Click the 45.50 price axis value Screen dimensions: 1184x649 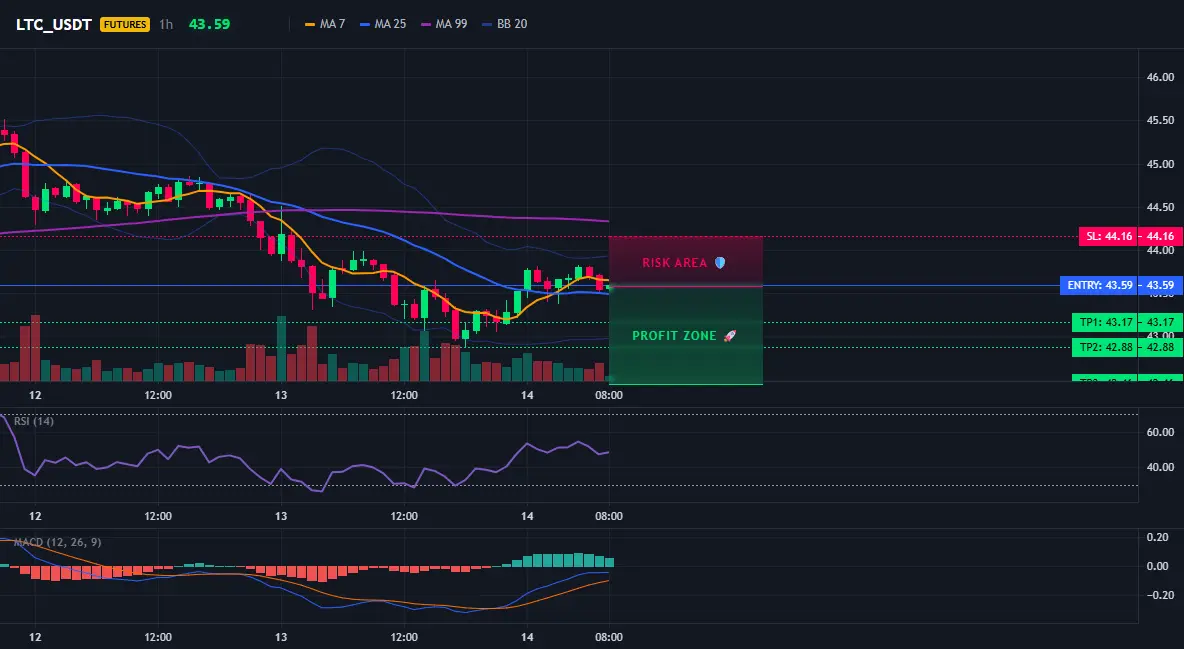click(1161, 120)
